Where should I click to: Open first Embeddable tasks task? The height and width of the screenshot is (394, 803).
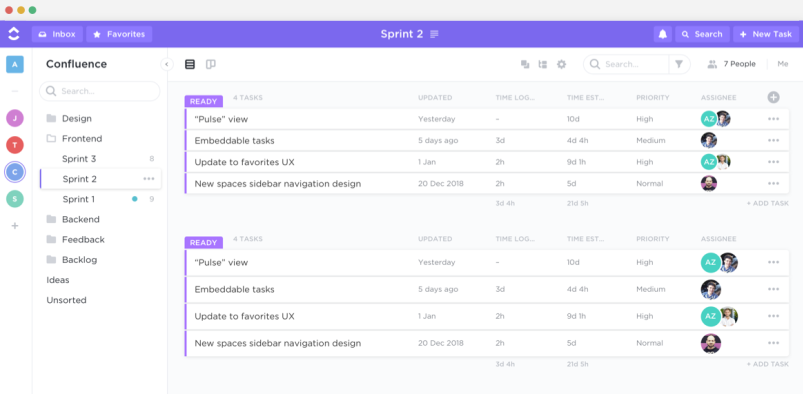(x=235, y=140)
